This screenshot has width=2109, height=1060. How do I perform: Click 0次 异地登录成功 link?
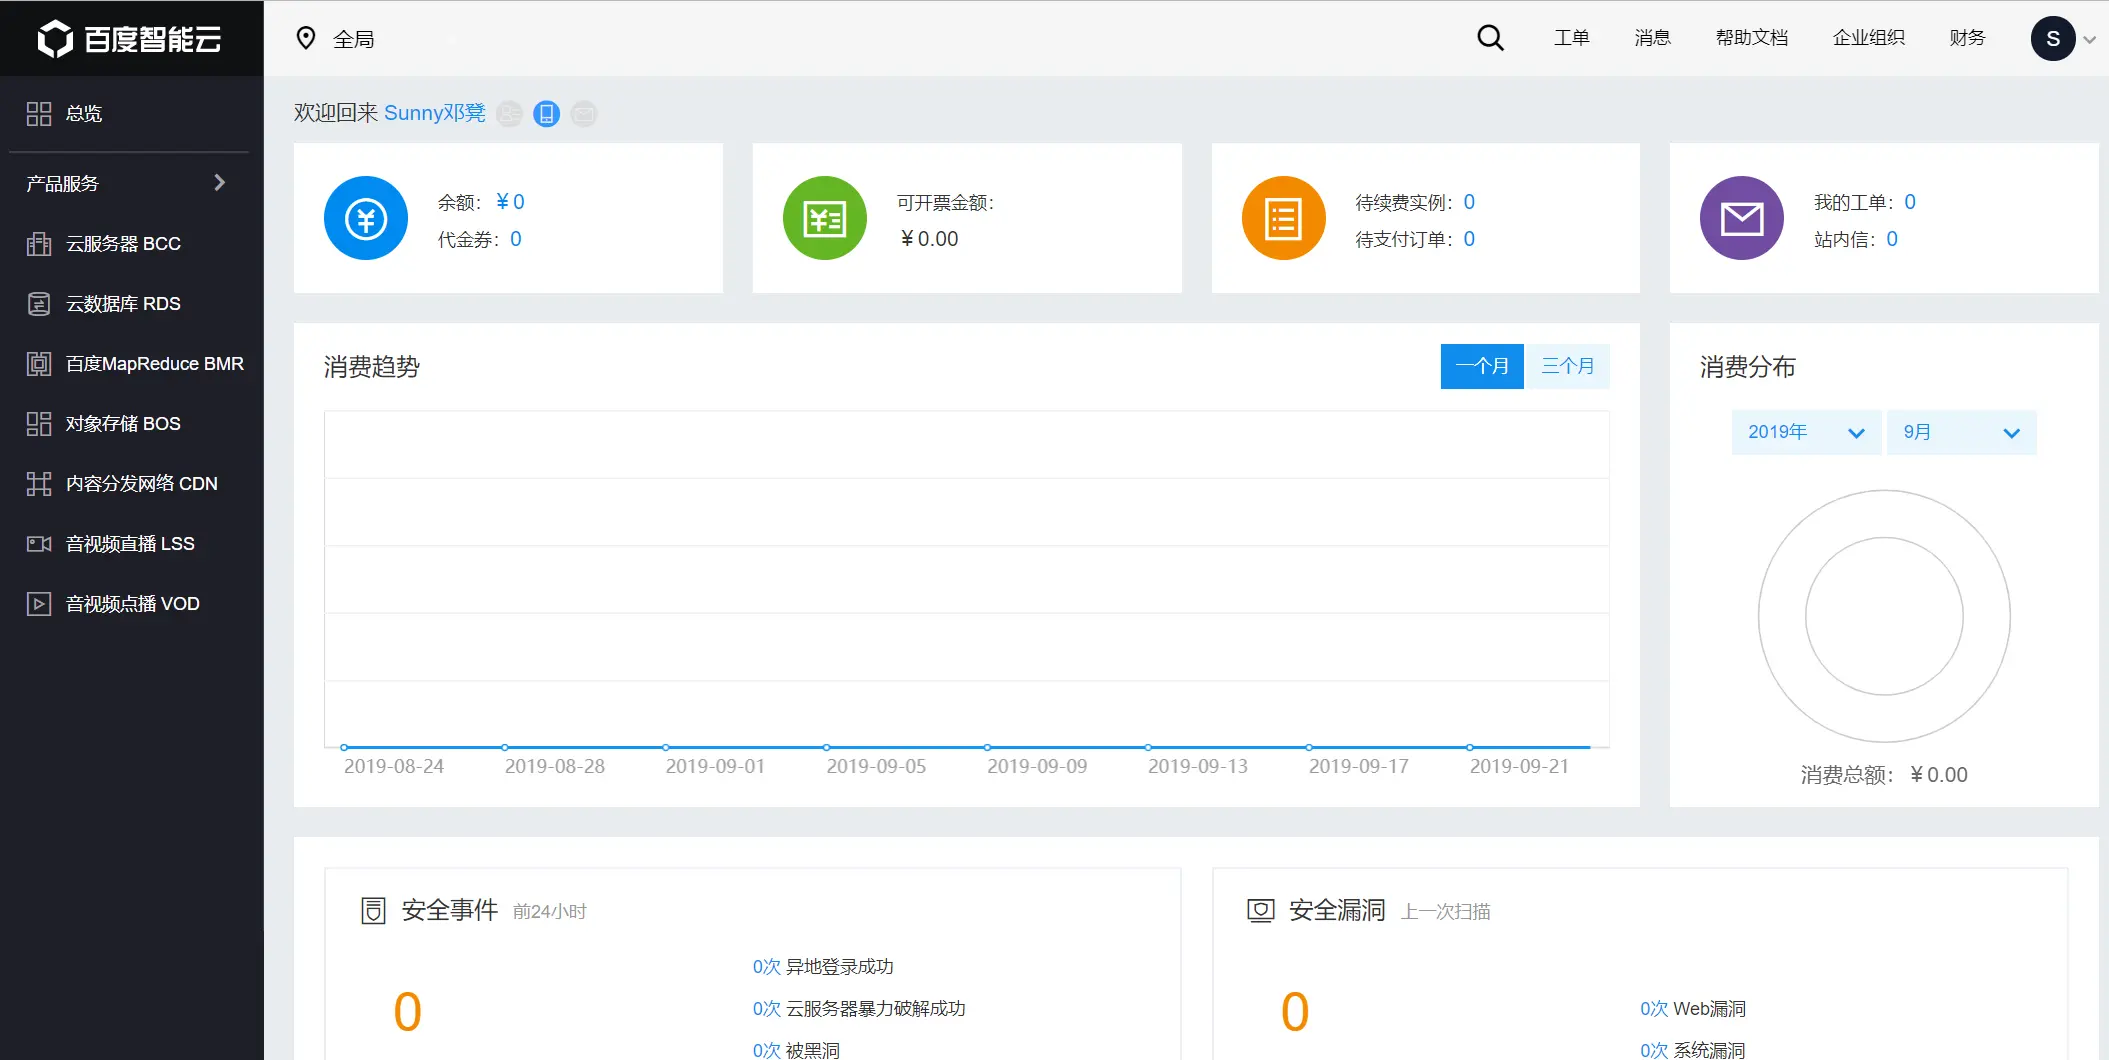tap(823, 967)
